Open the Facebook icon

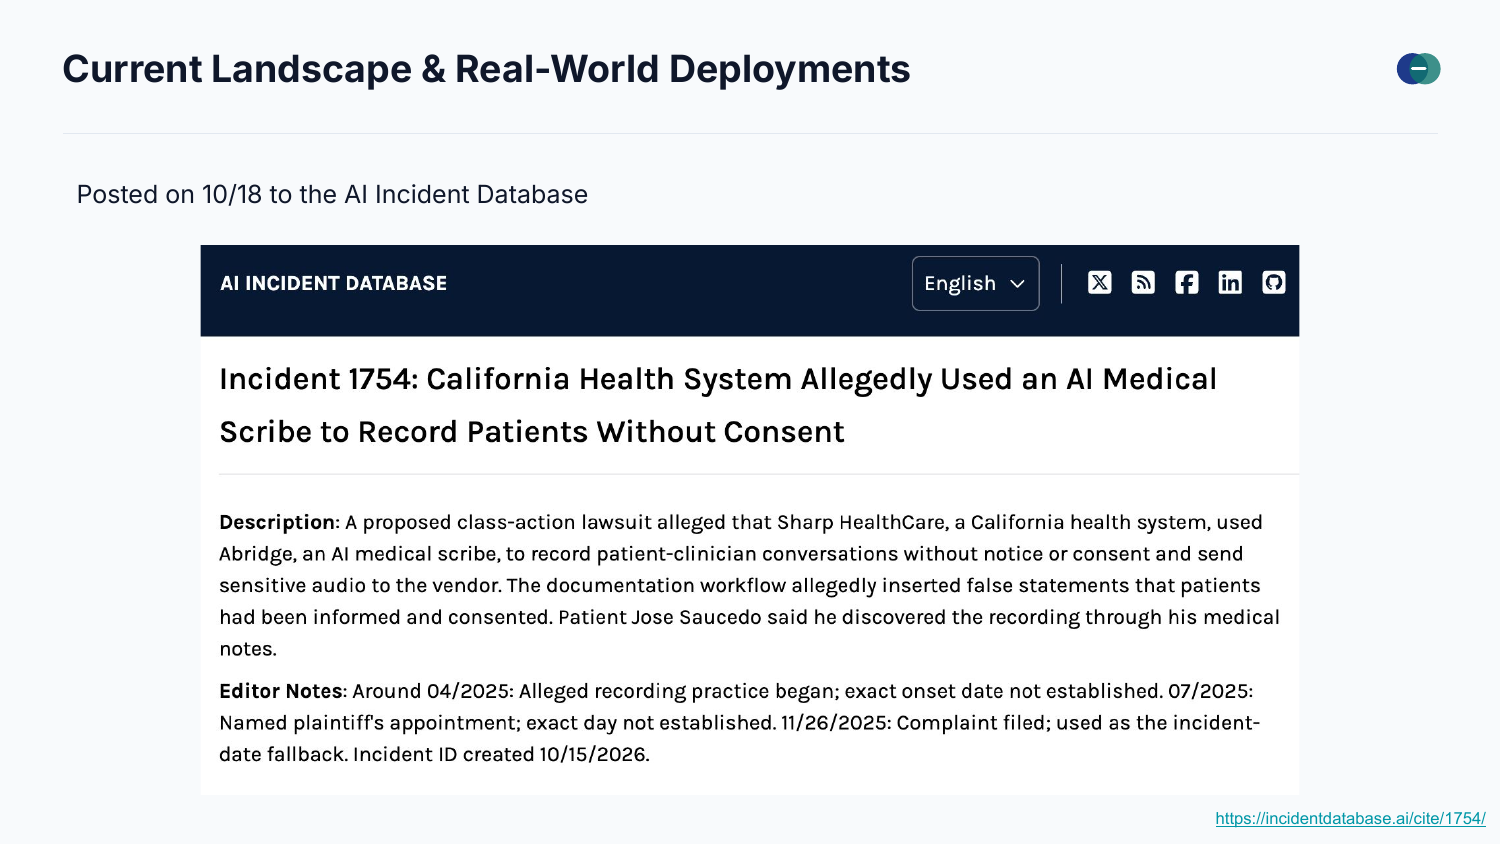point(1187,283)
